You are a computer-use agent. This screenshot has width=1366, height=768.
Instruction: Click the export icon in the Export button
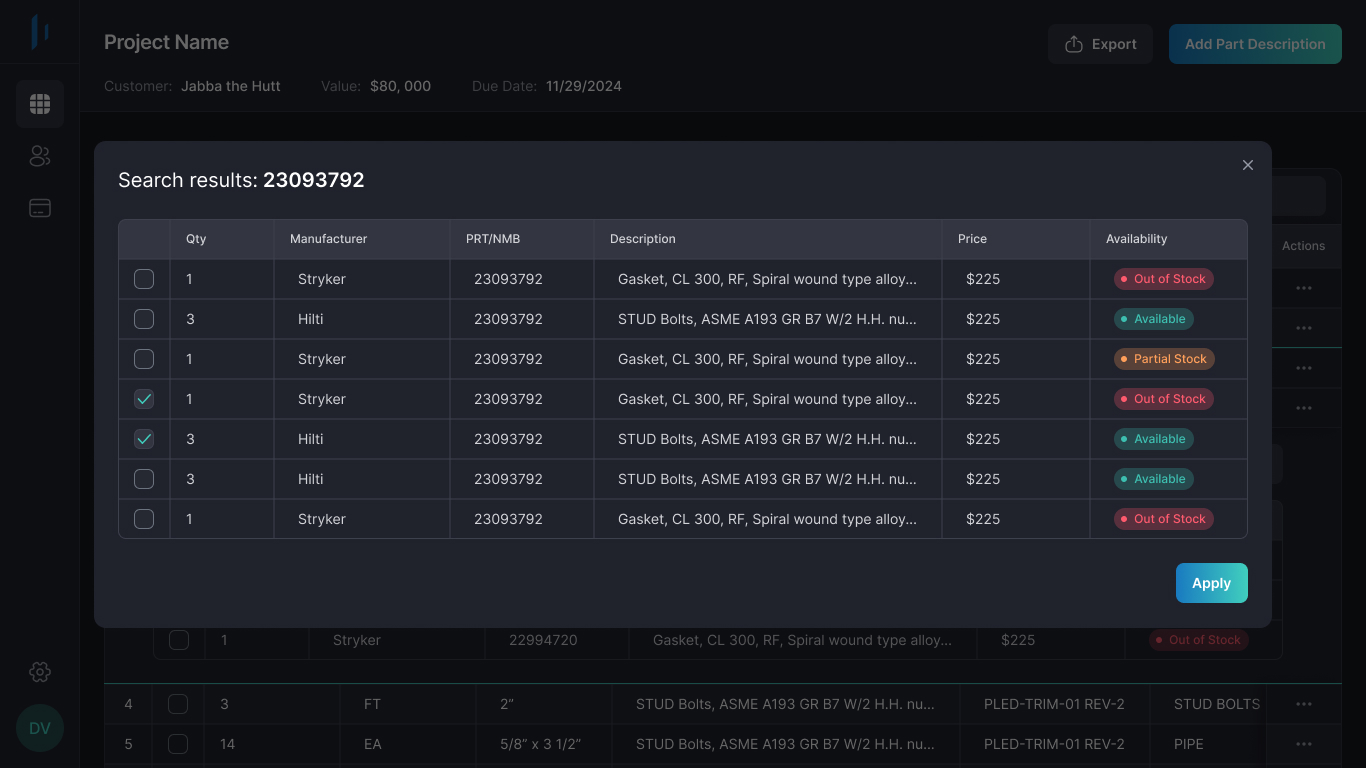tap(1074, 44)
